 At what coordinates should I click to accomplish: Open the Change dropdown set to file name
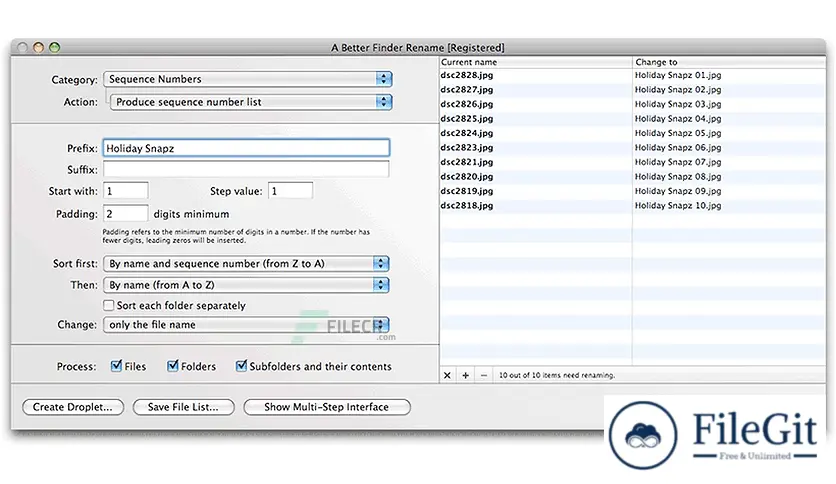click(246, 325)
